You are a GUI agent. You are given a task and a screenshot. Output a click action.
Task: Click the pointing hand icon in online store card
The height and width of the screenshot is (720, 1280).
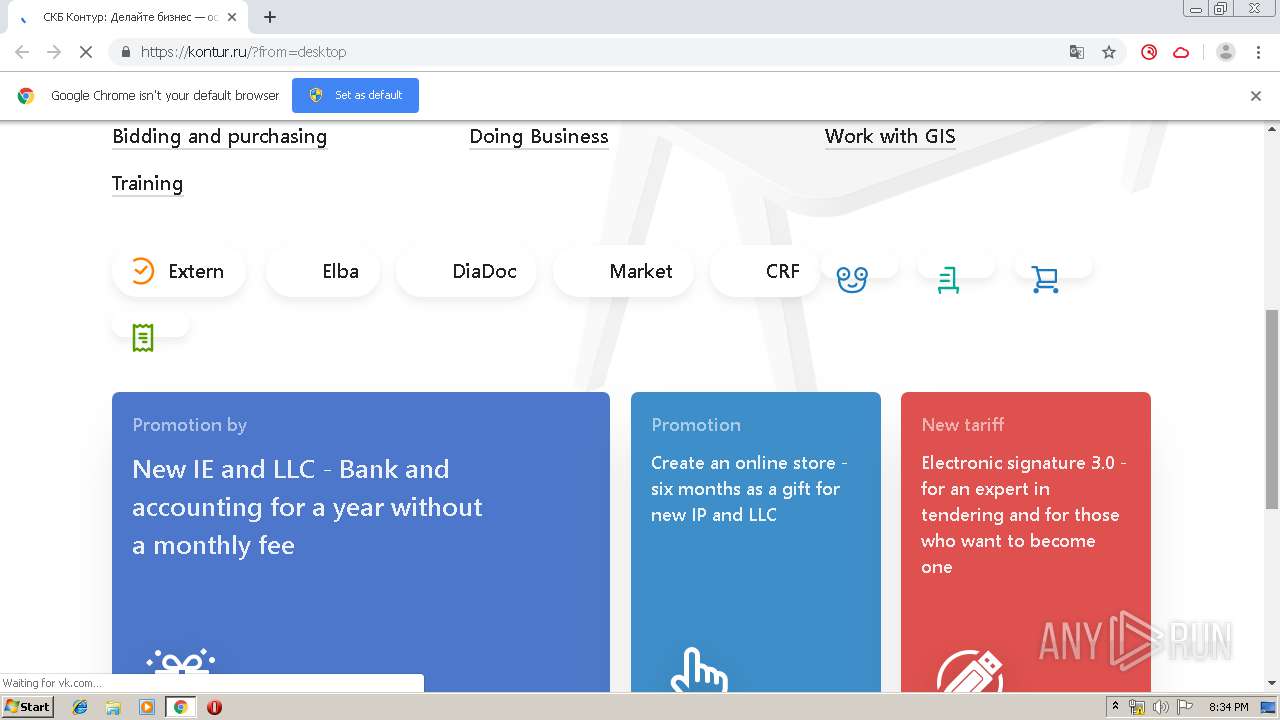coord(698,670)
